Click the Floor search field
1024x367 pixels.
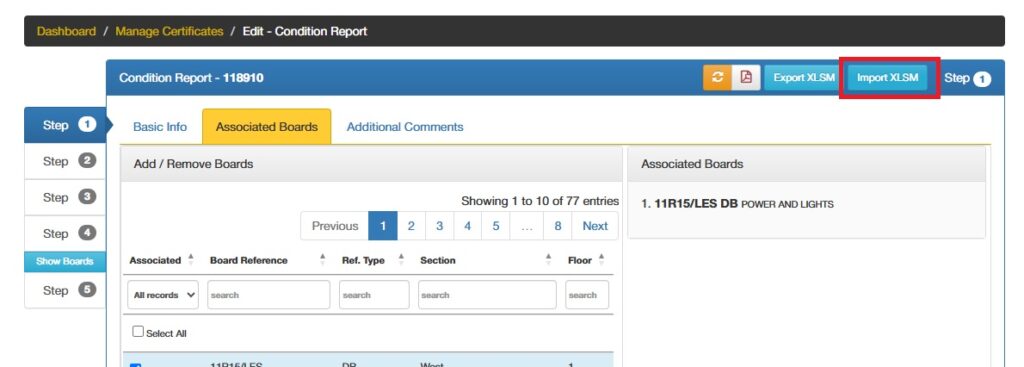[587, 295]
